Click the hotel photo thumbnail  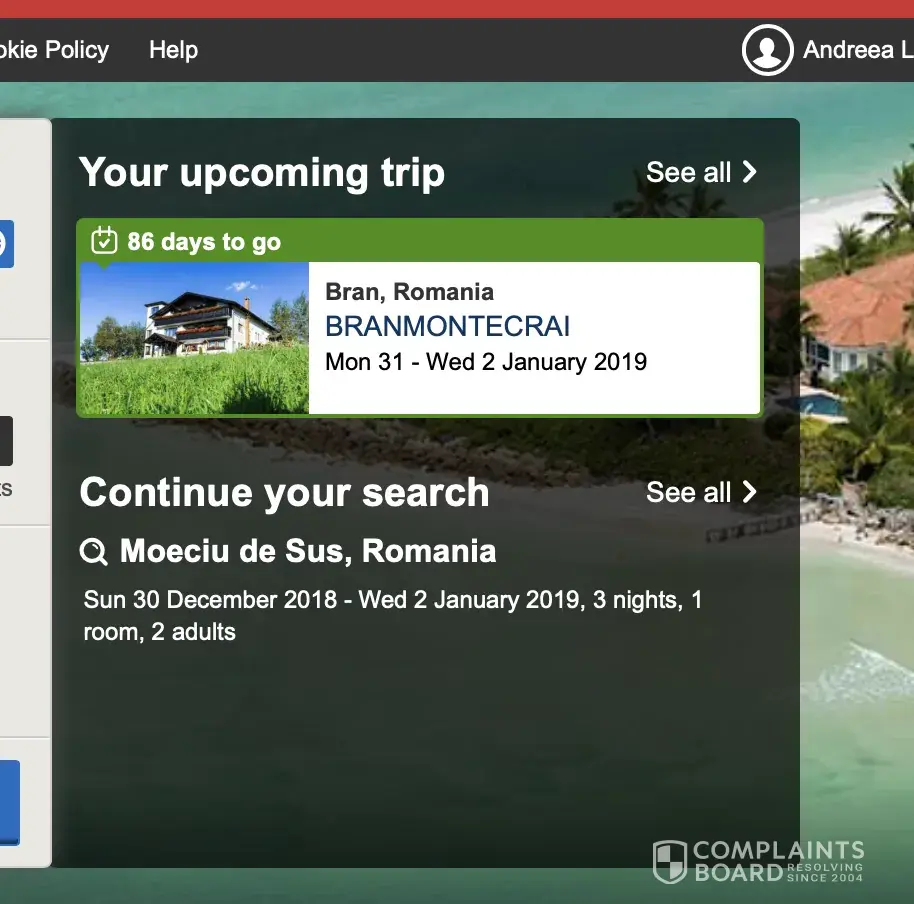[x=194, y=338]
